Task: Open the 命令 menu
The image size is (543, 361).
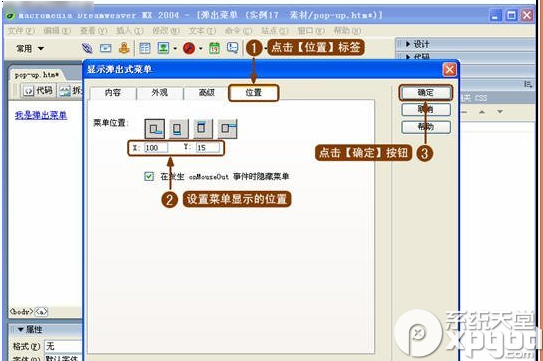Action: click(x=238, y=31)
